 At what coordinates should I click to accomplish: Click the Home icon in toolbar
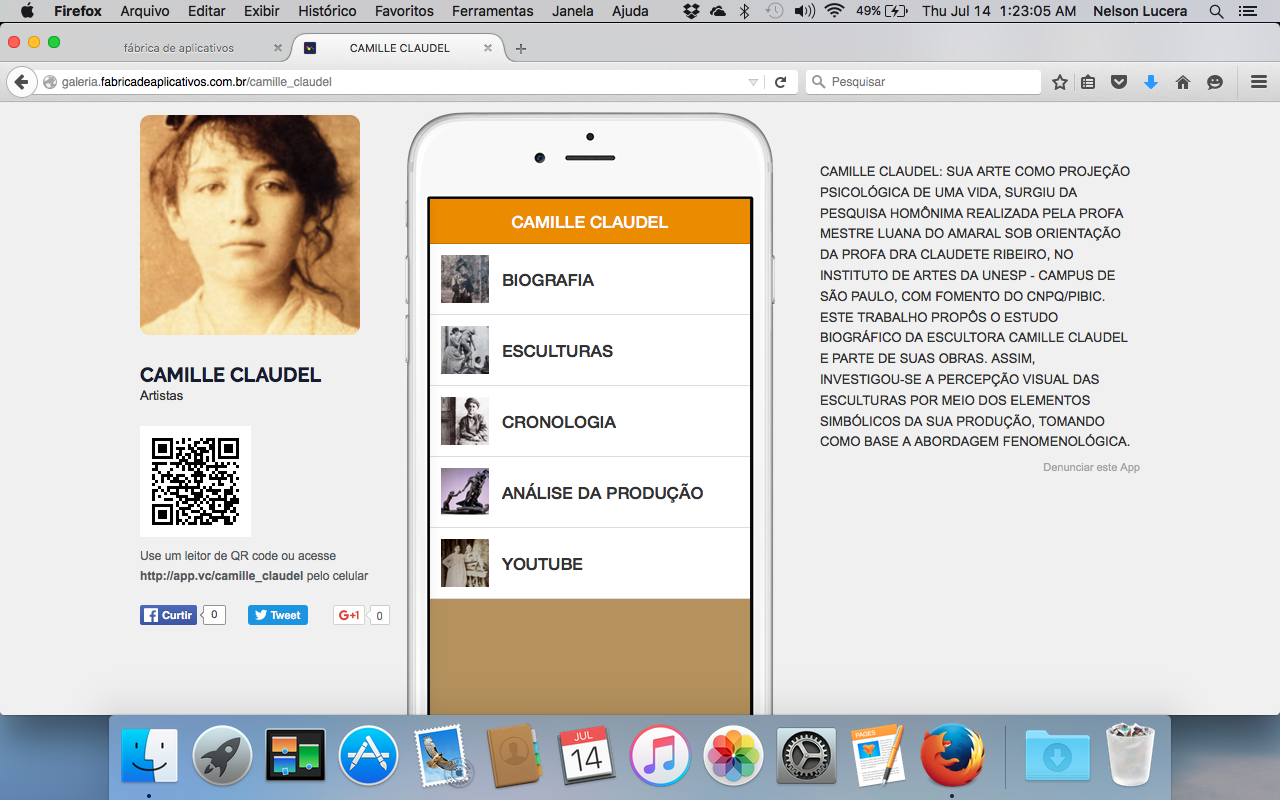(1183, 82)
